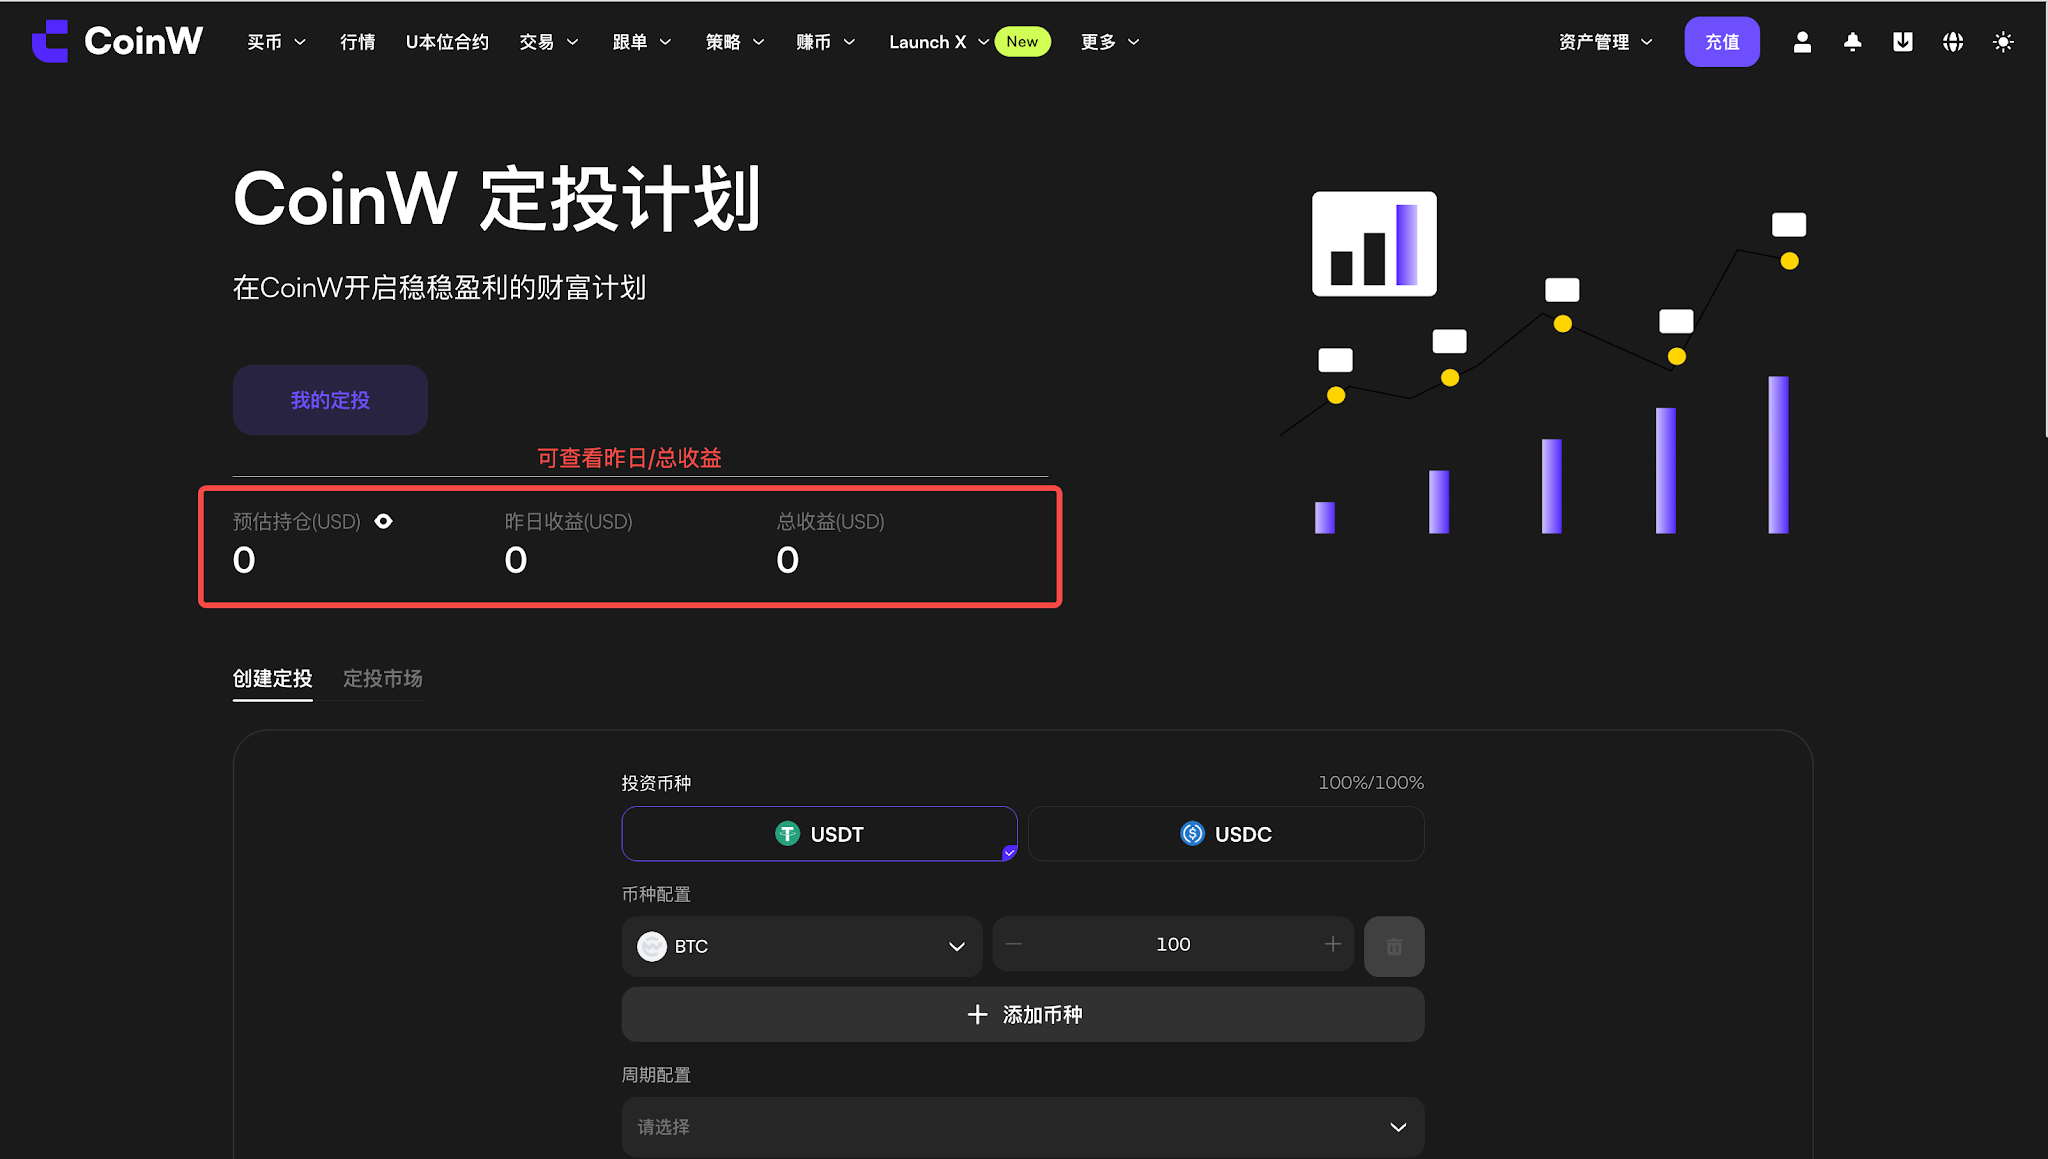Expand the 更多 menu

pyautogui.click(x=1110, y=42)
